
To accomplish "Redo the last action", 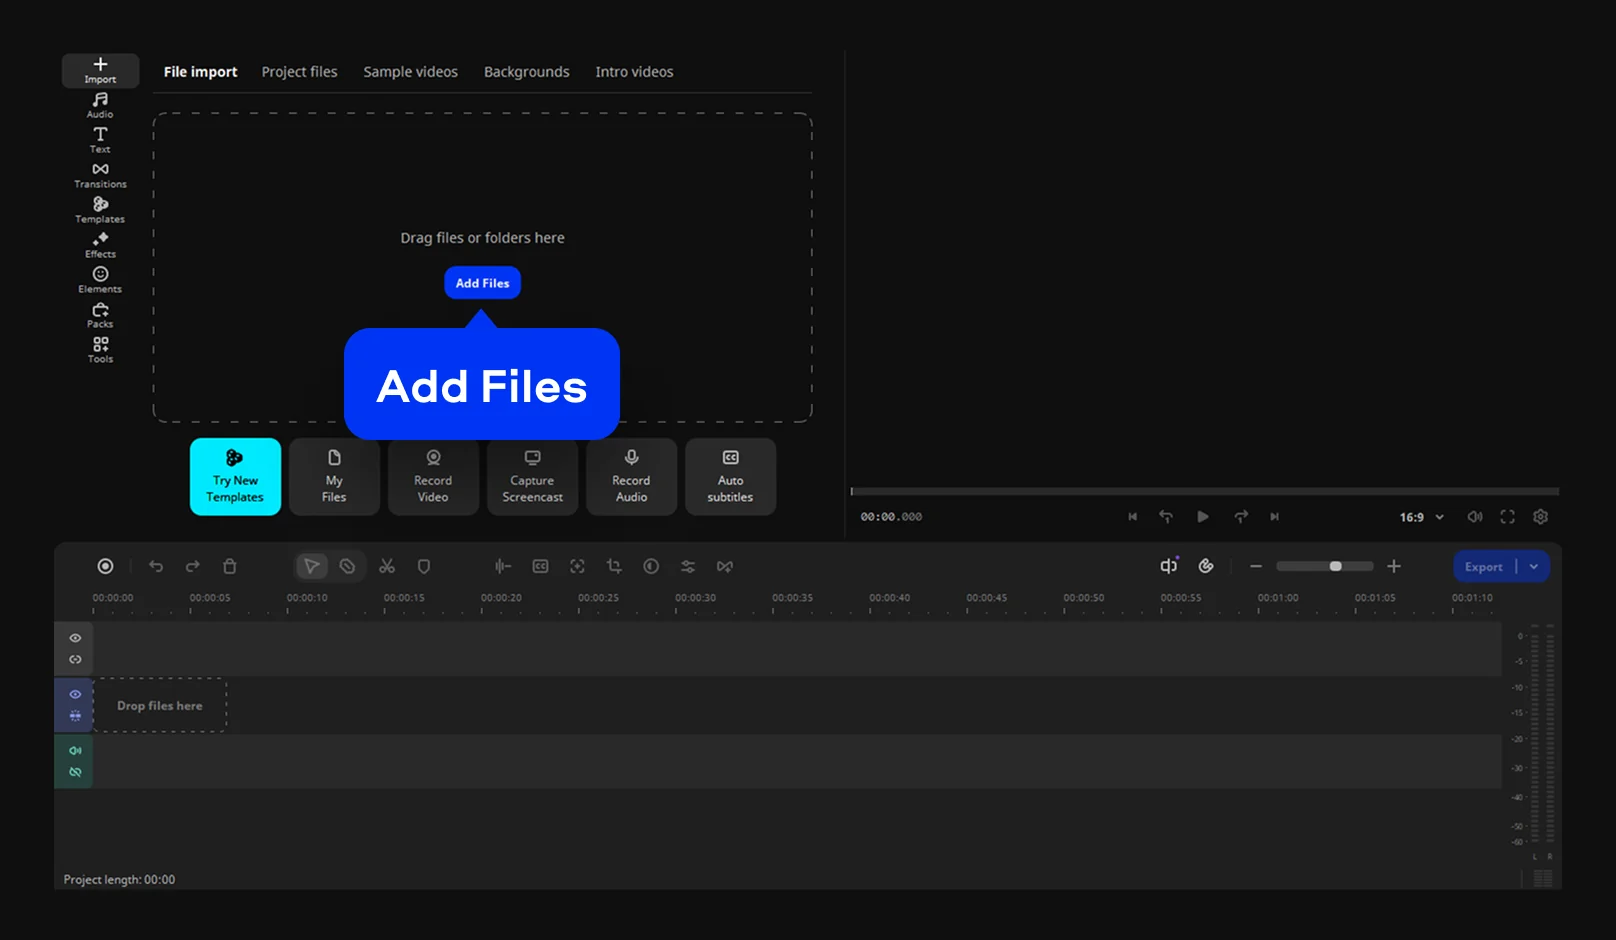I will 193,566.
